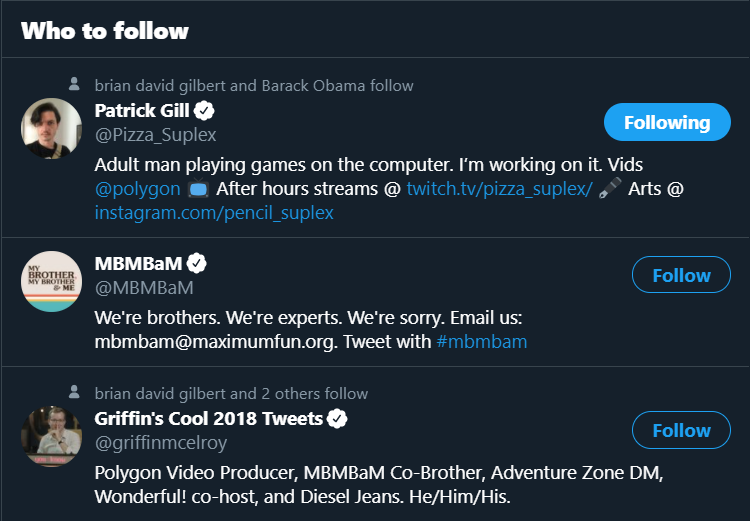Viewport: 750px width, 521px height.
Task: Click the @MBMBaM handle text
Action: (x=144, y=288)
